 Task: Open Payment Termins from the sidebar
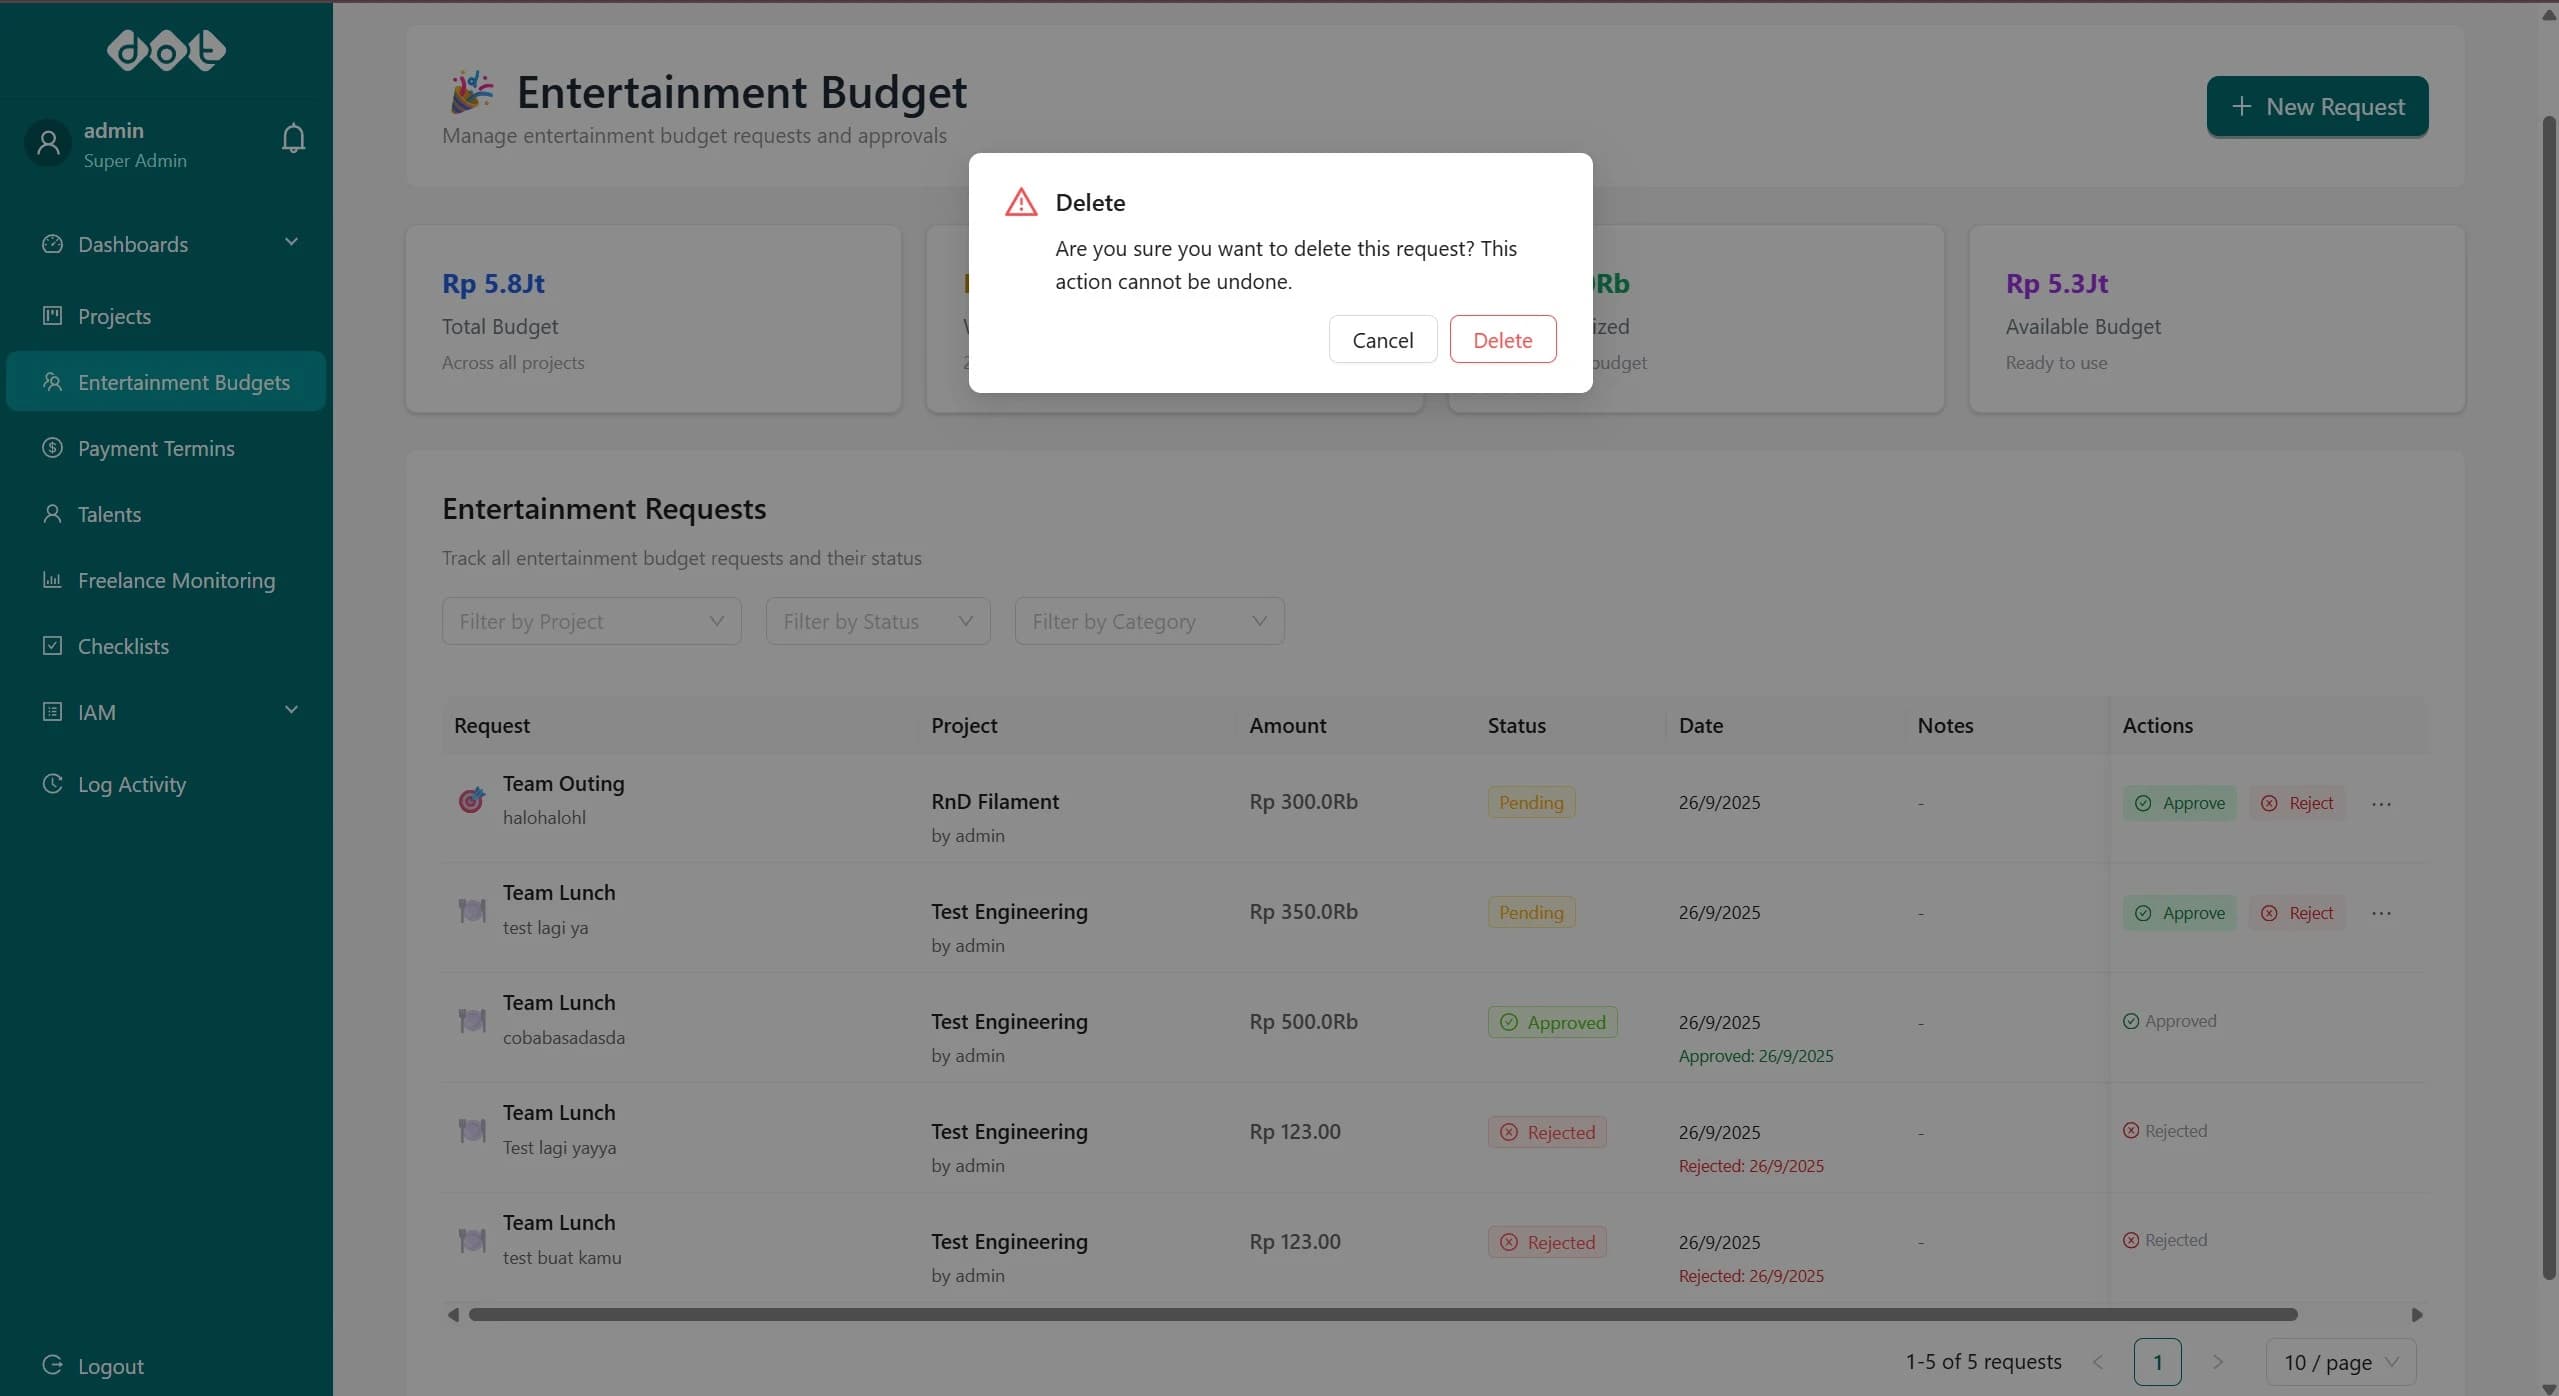point(155,447)
